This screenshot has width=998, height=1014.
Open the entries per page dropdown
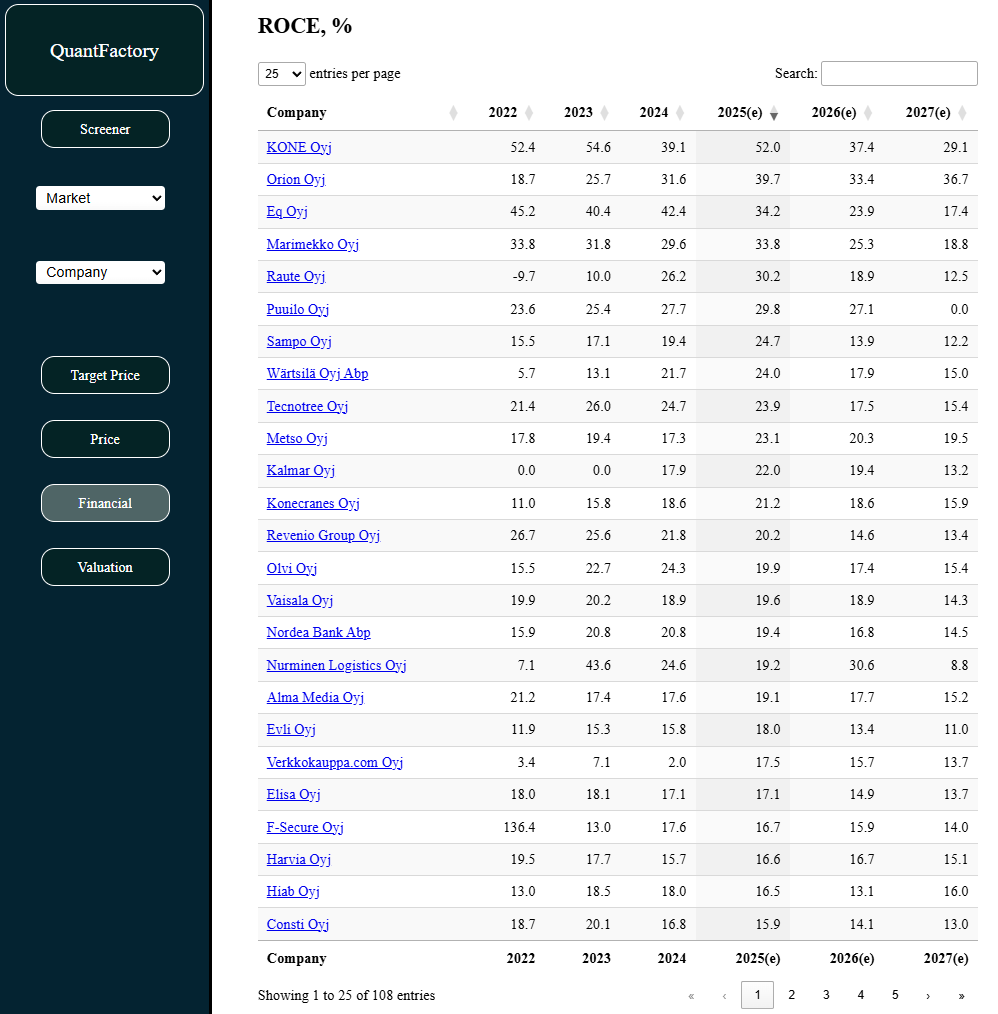click(282, 74)
